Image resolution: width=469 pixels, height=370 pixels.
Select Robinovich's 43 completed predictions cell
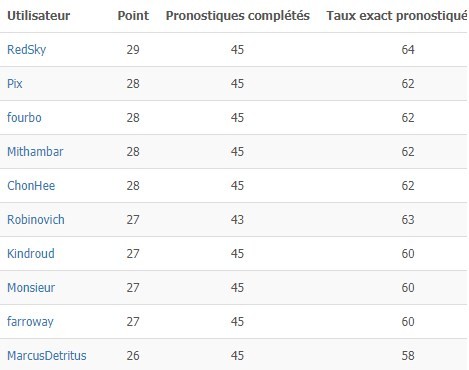pos(237,220)
